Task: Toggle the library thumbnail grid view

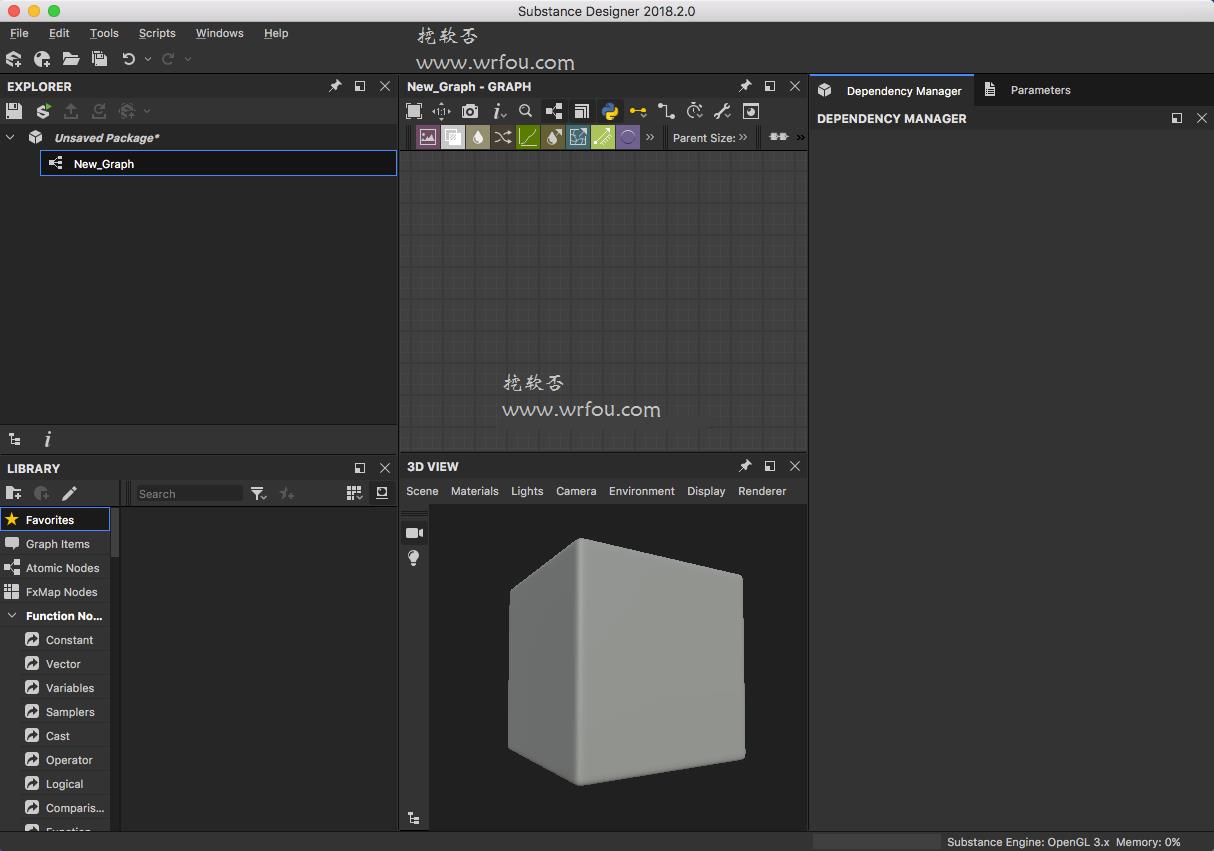Action: 354,493
